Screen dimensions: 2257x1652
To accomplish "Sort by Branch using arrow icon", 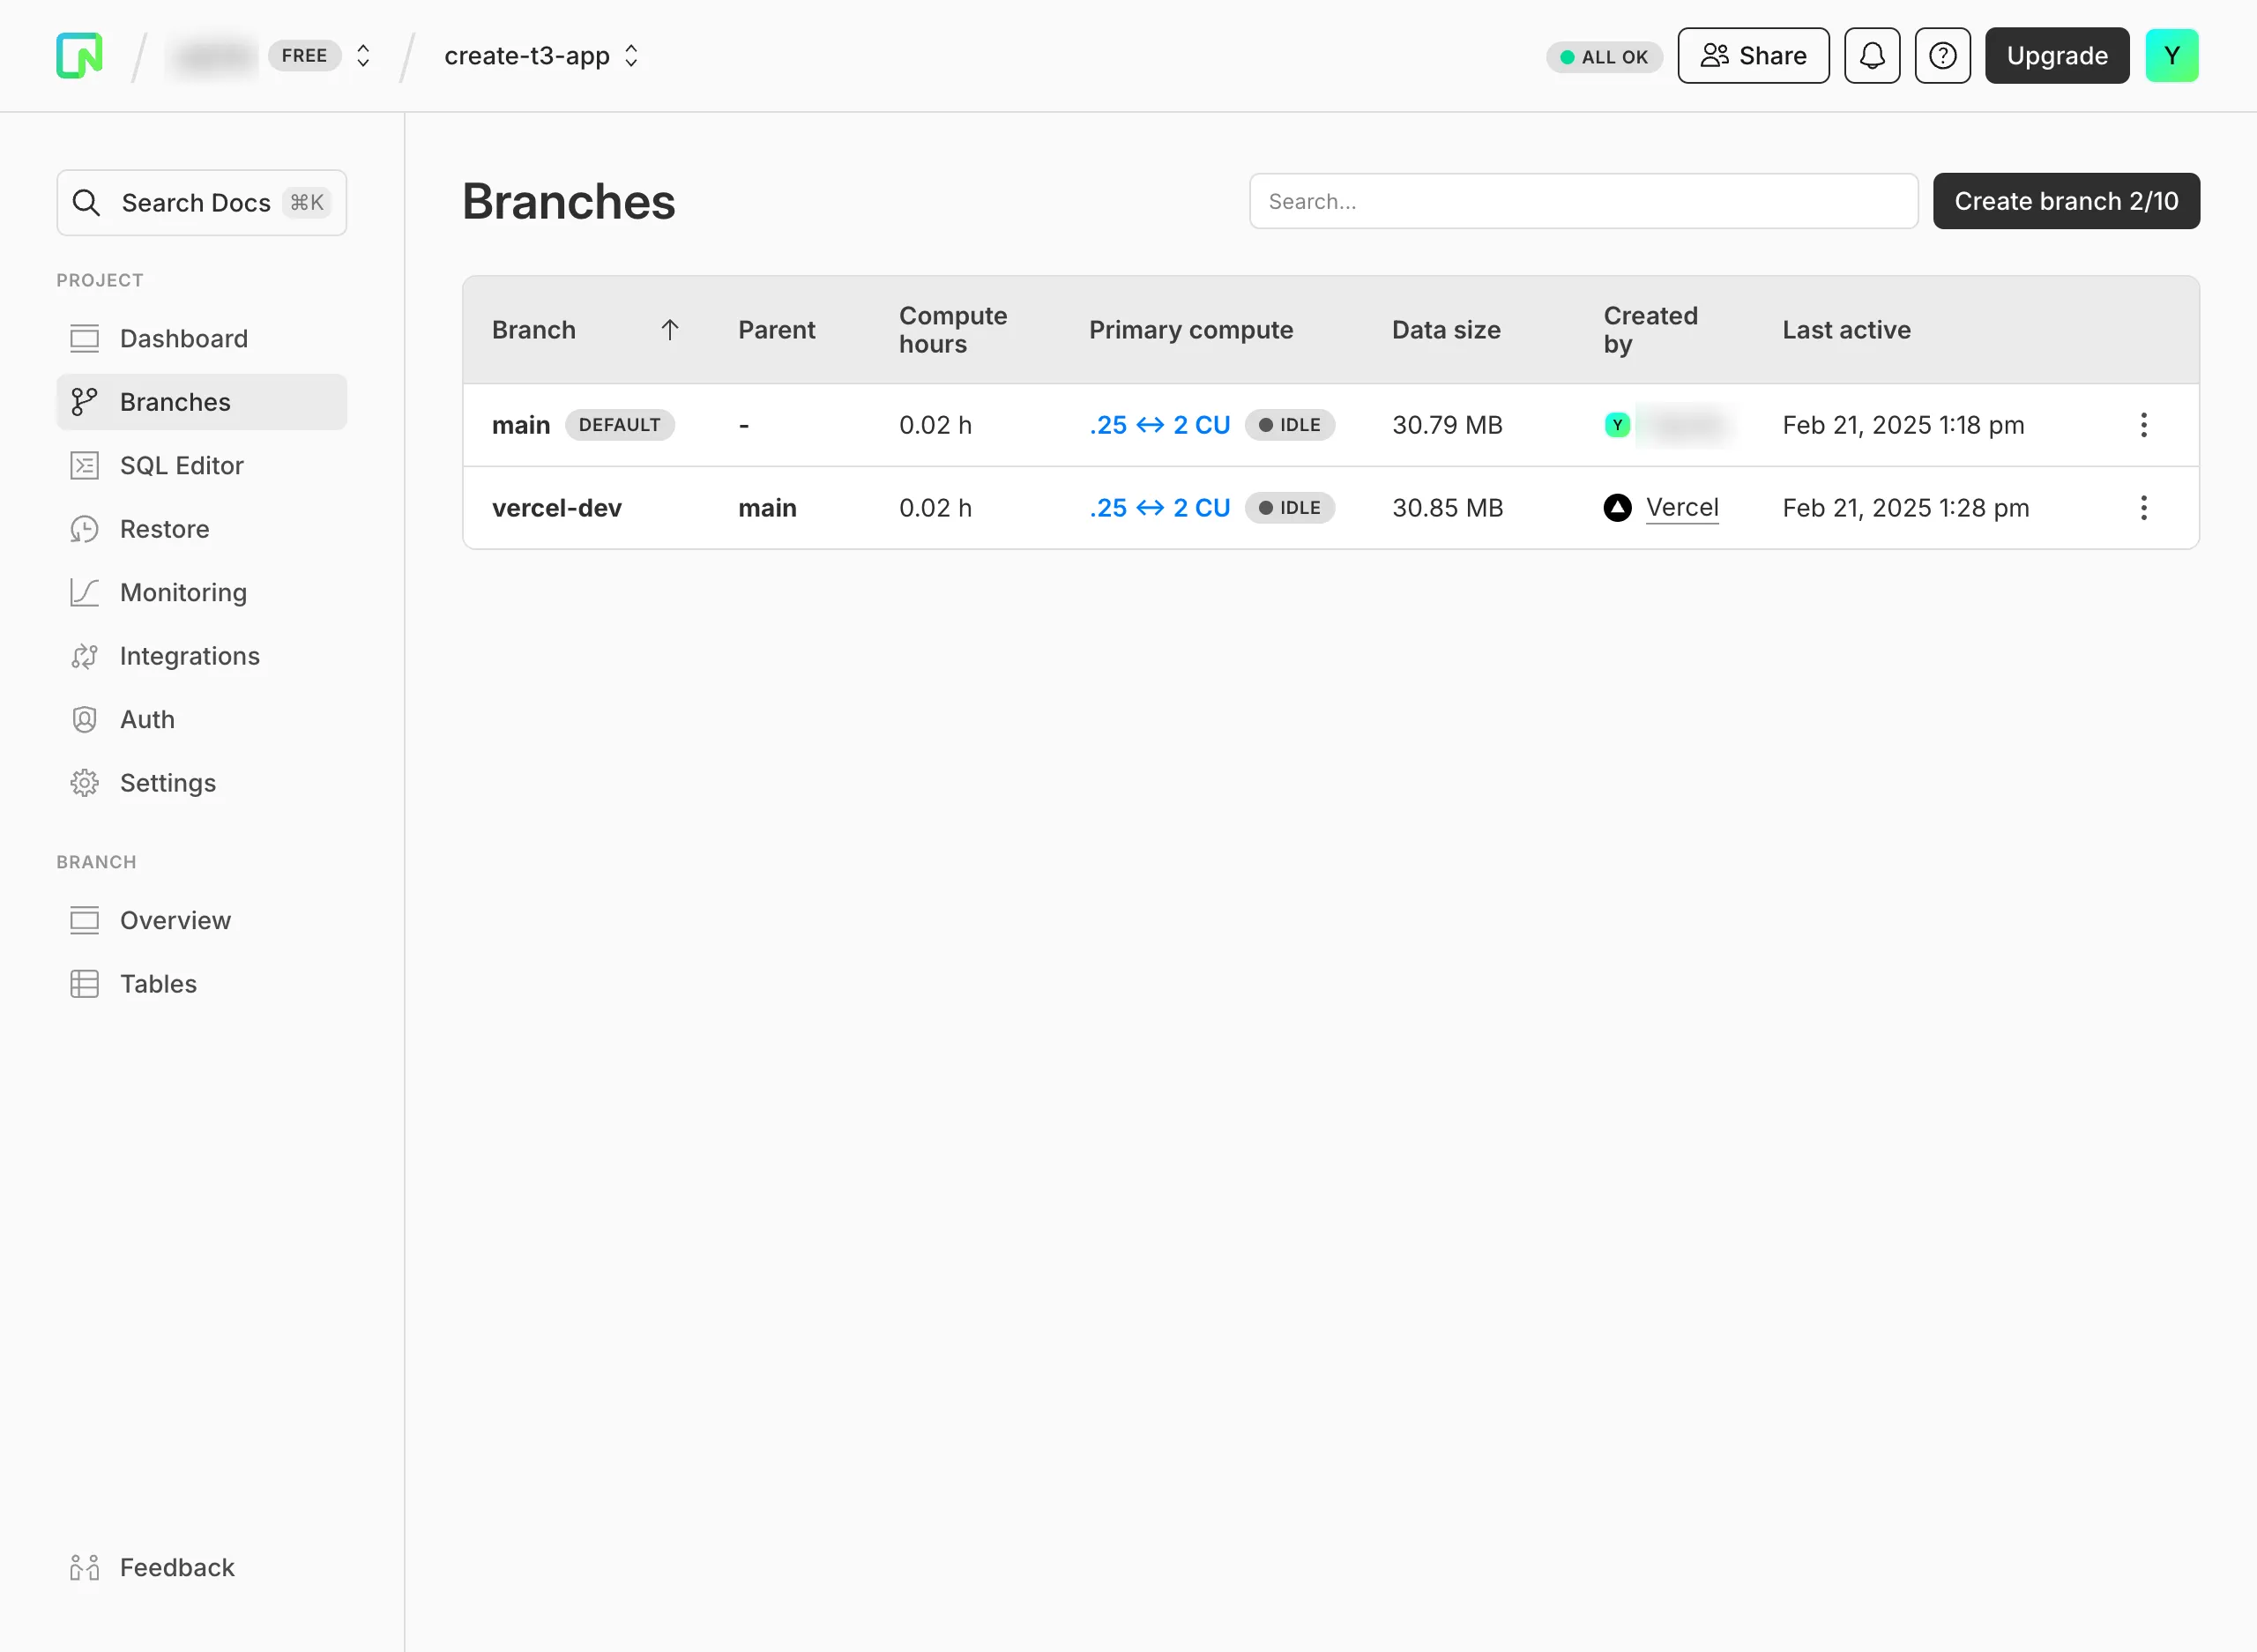I will (x=670, y=329).
